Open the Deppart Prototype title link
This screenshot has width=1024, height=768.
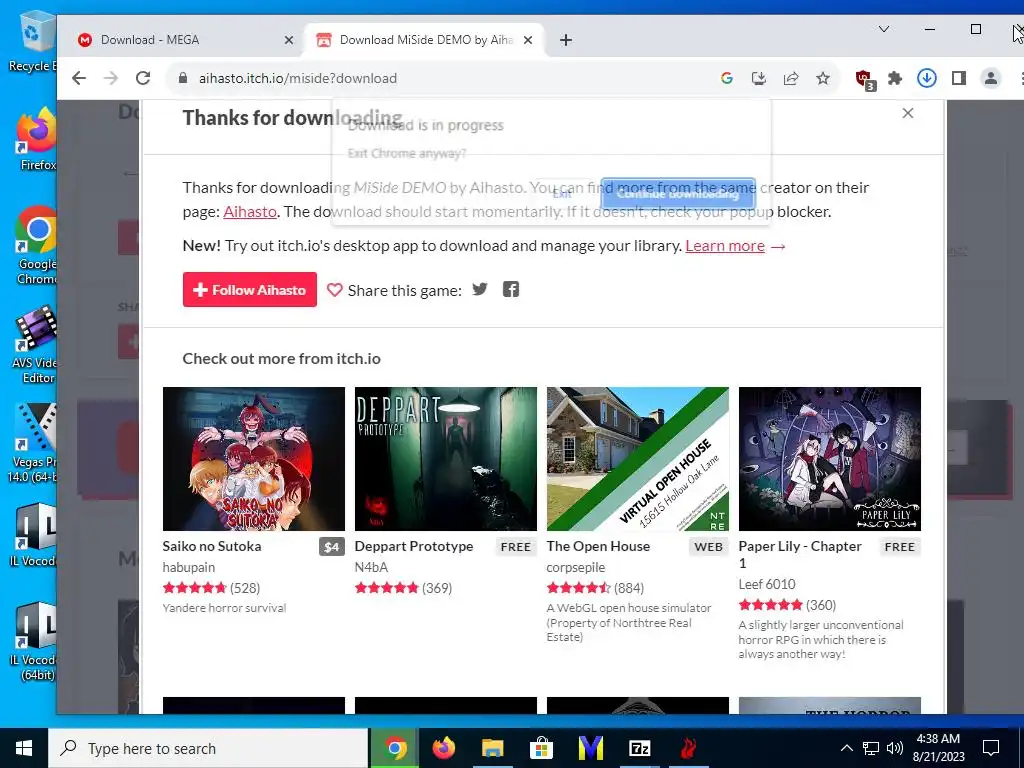coord(413,546)
